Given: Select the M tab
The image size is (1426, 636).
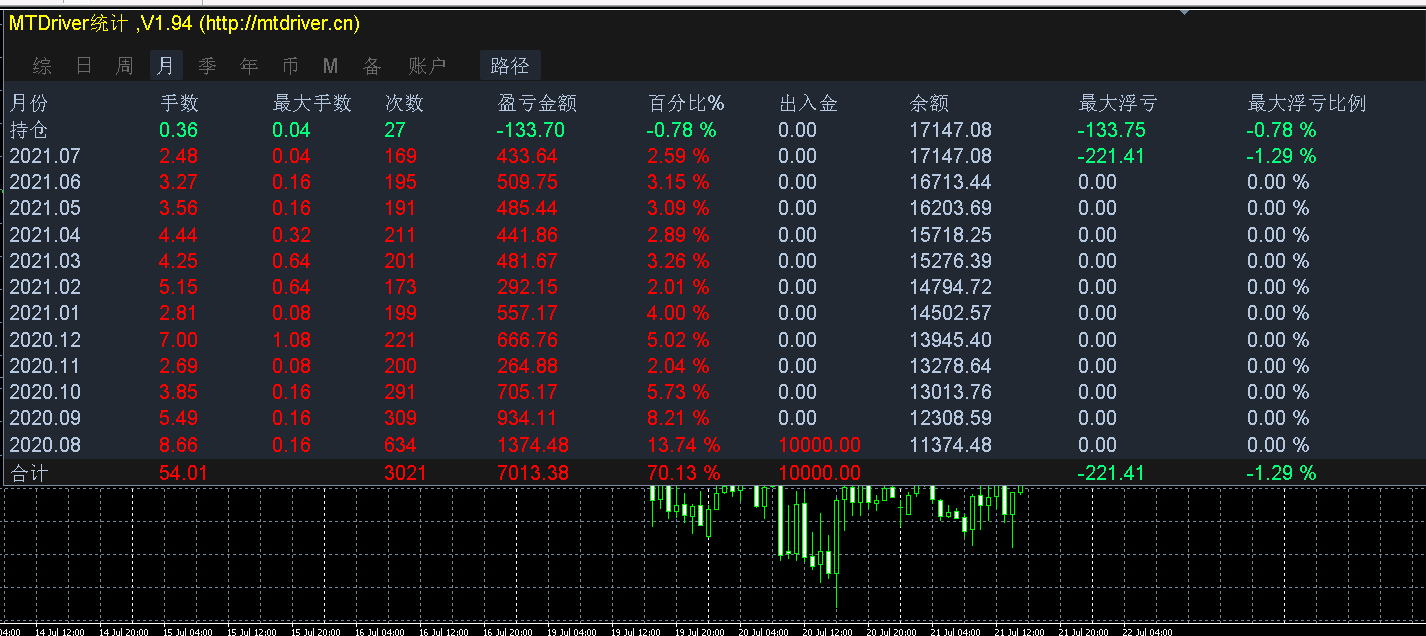Looking at the screenshot, I should [331, 66].
